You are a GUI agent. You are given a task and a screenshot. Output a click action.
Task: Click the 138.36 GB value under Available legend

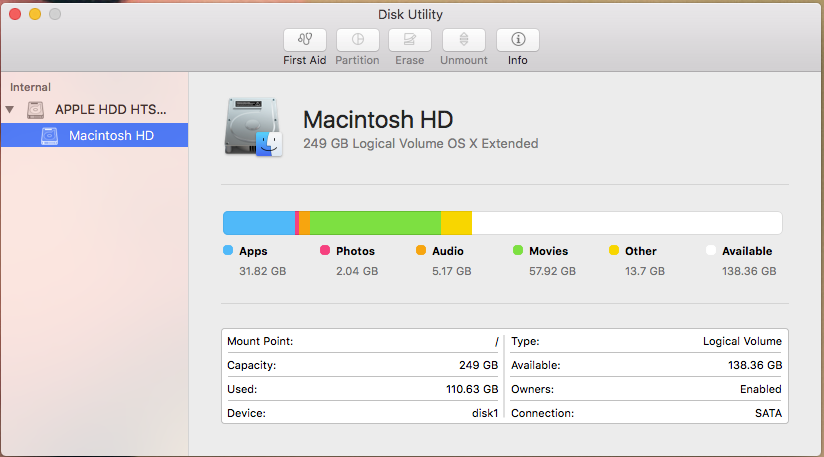(x=749, y=271)
